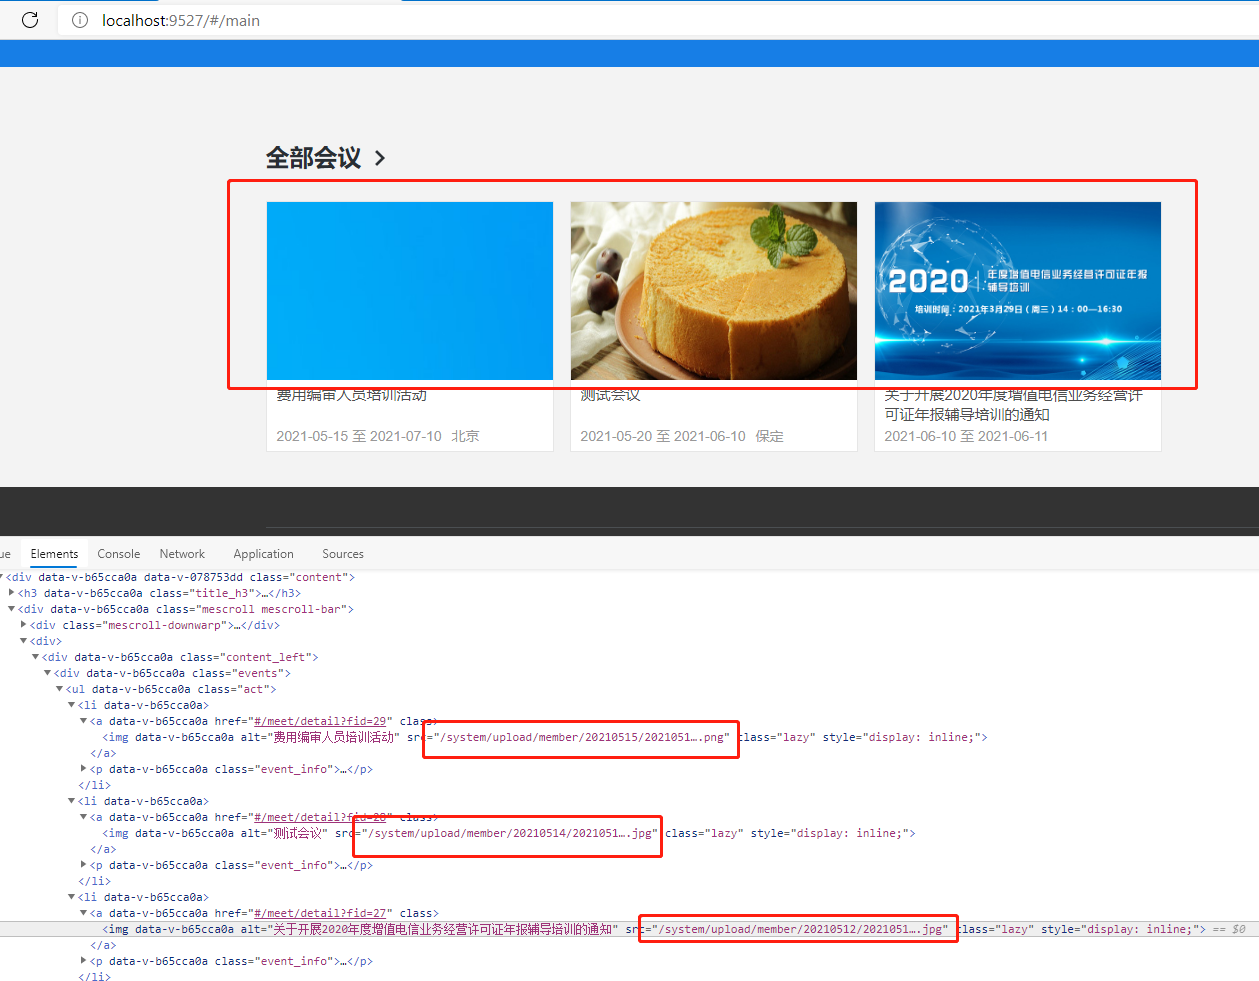Open the Sources panel

342,553
